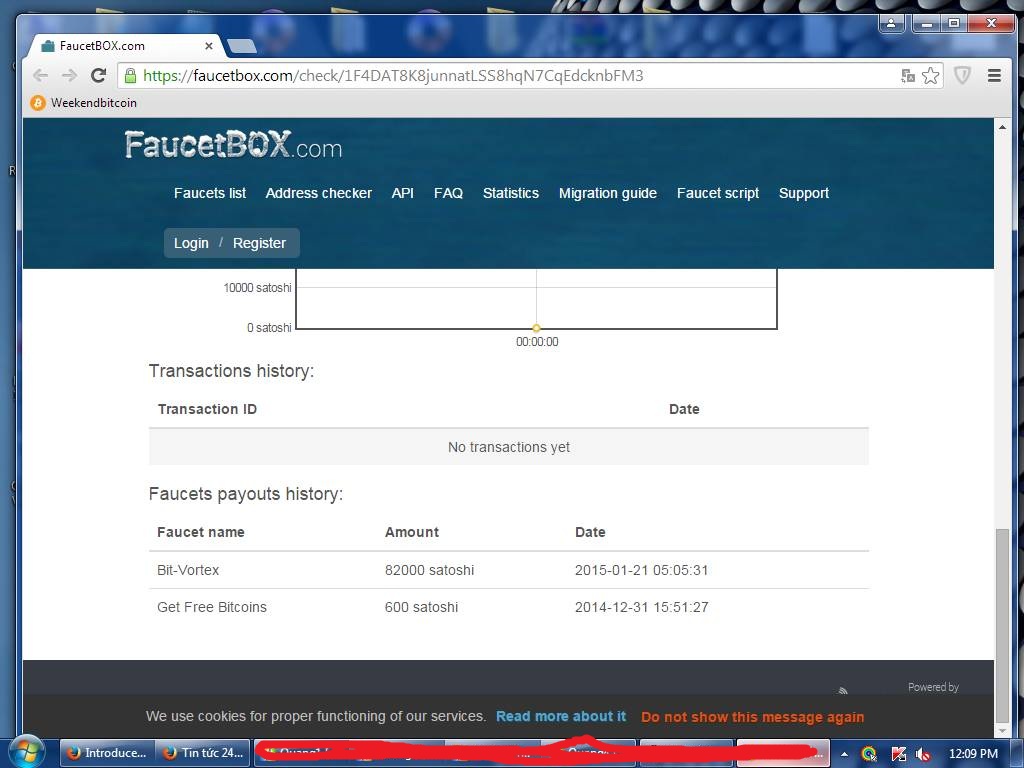Click the volume speaker tray icon

(x=923, y=754)
